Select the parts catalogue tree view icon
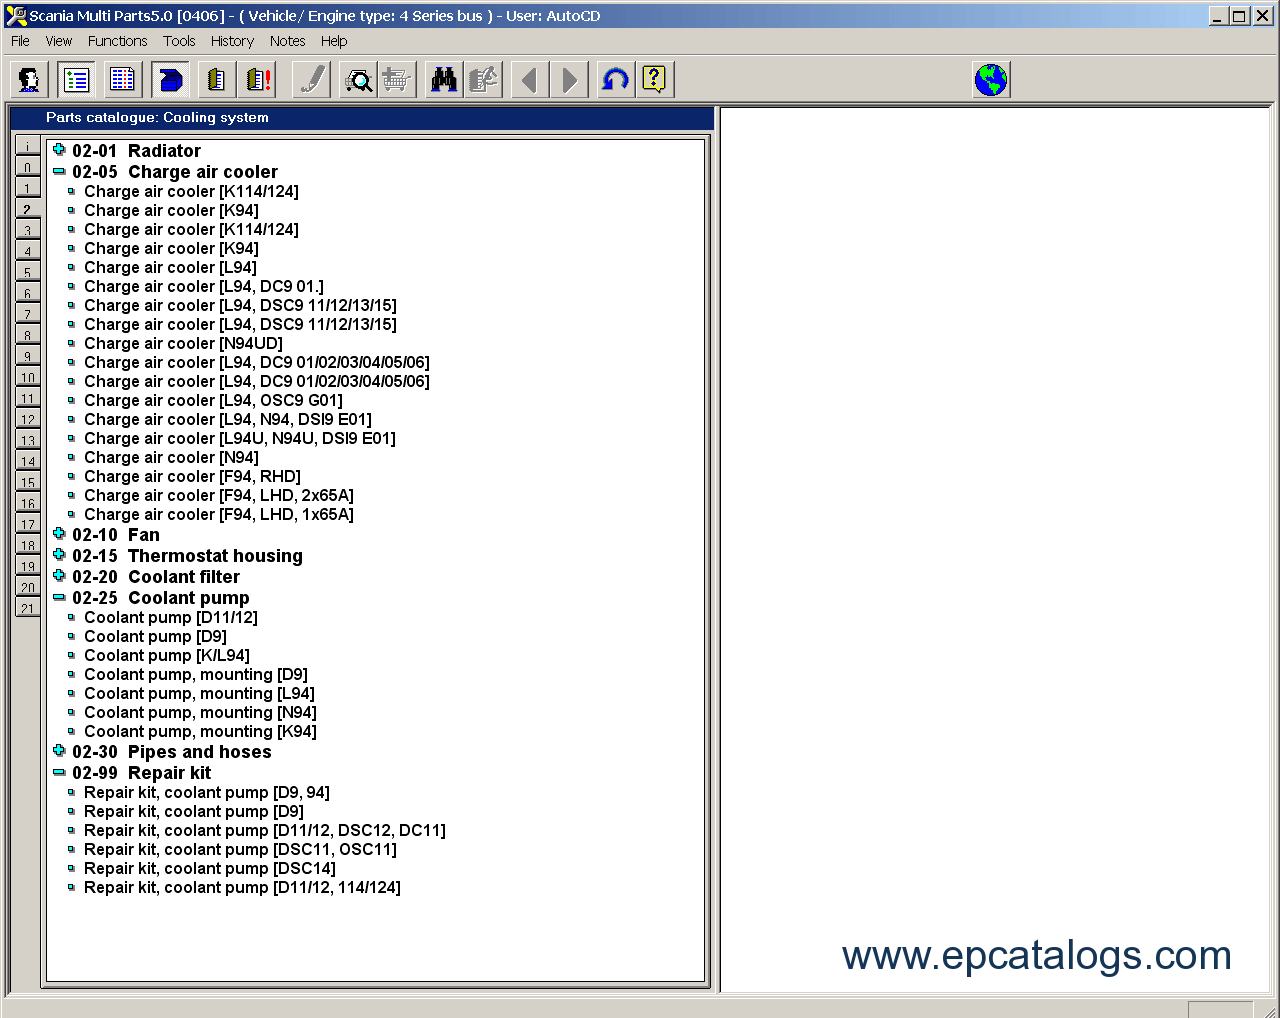 [75, 79]
